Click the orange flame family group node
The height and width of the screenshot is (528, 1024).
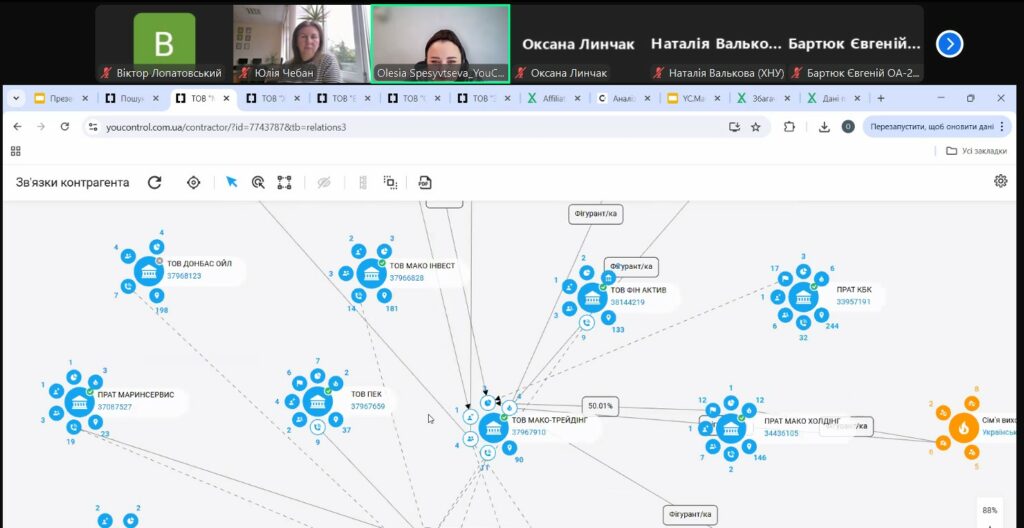963,428
